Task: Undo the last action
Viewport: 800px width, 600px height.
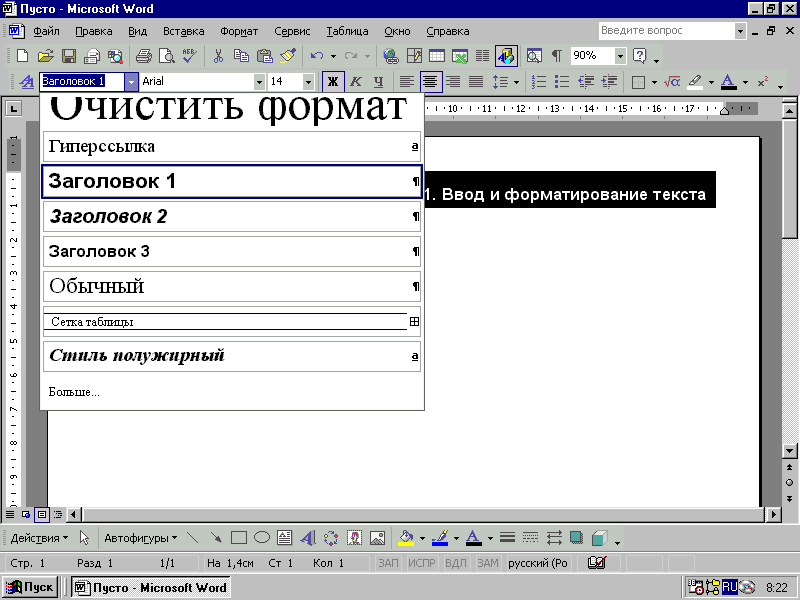Action: tap(317, 56)
